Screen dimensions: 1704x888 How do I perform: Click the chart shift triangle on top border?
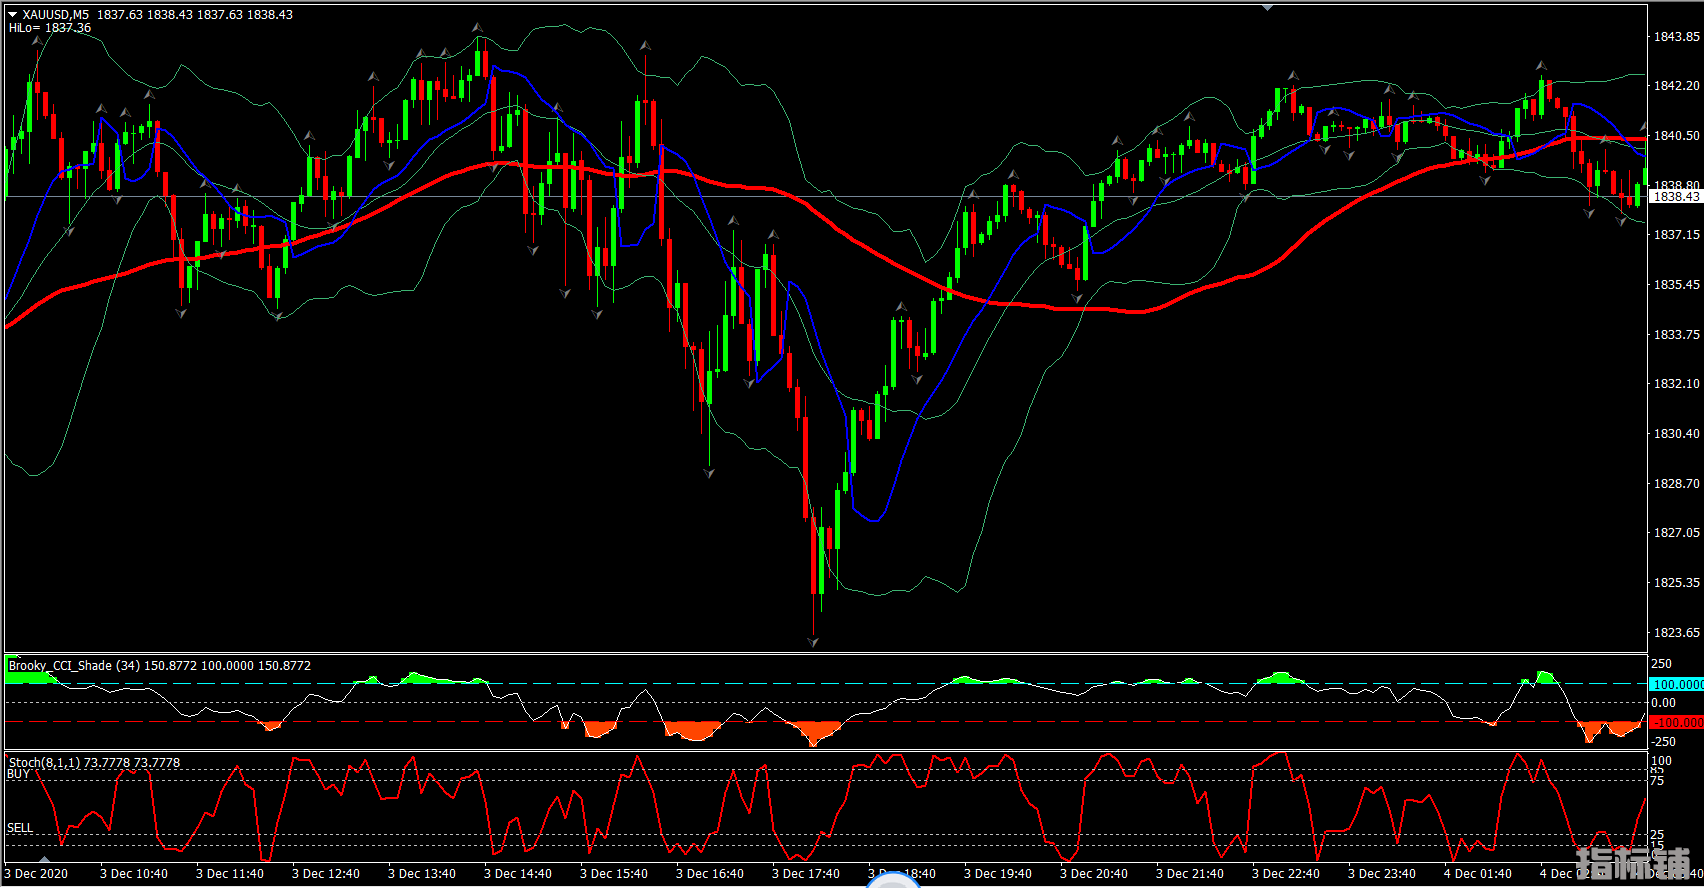pyautogui.click(x=1268, y=8)
